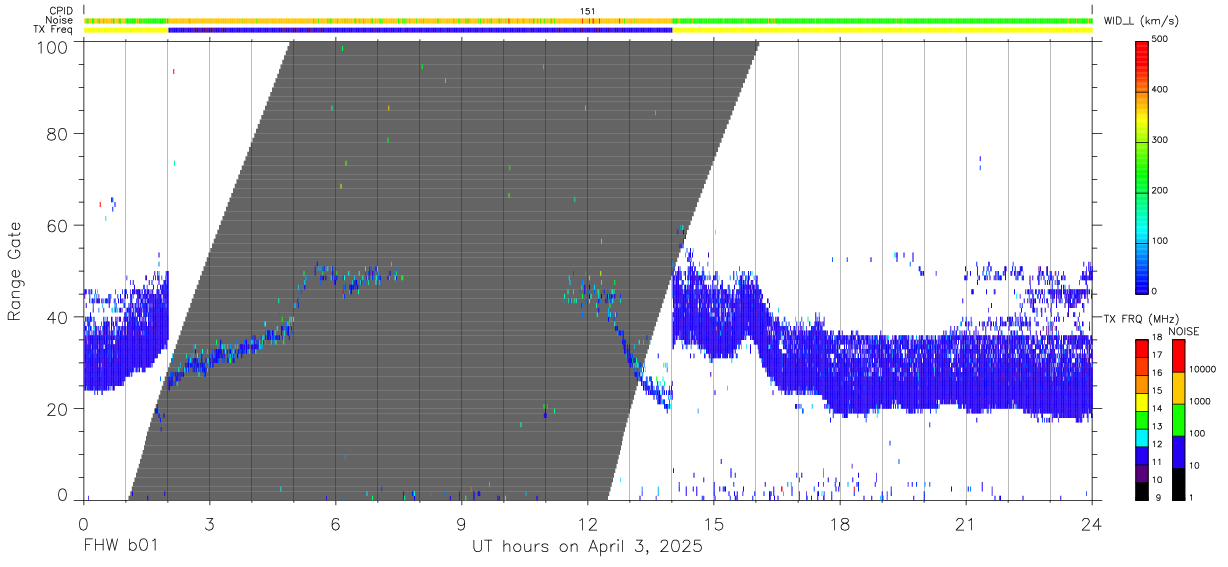Select the yellow 14–15 MHz frequency swatch
The image size is (1228, 567).
coord(1141,402)
